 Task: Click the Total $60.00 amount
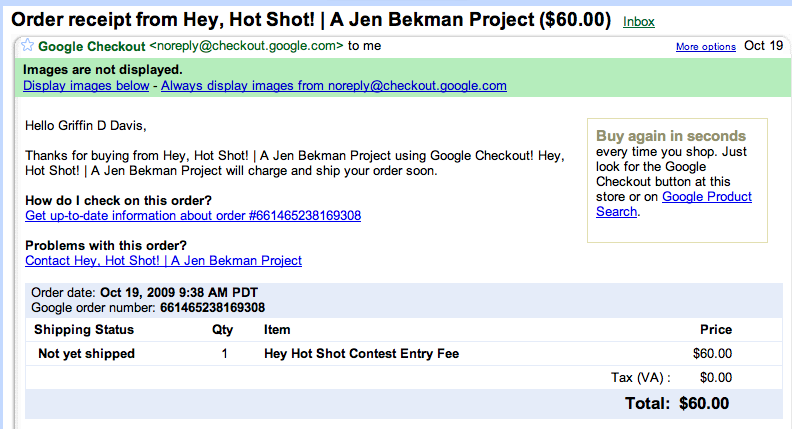click(704, 404)
